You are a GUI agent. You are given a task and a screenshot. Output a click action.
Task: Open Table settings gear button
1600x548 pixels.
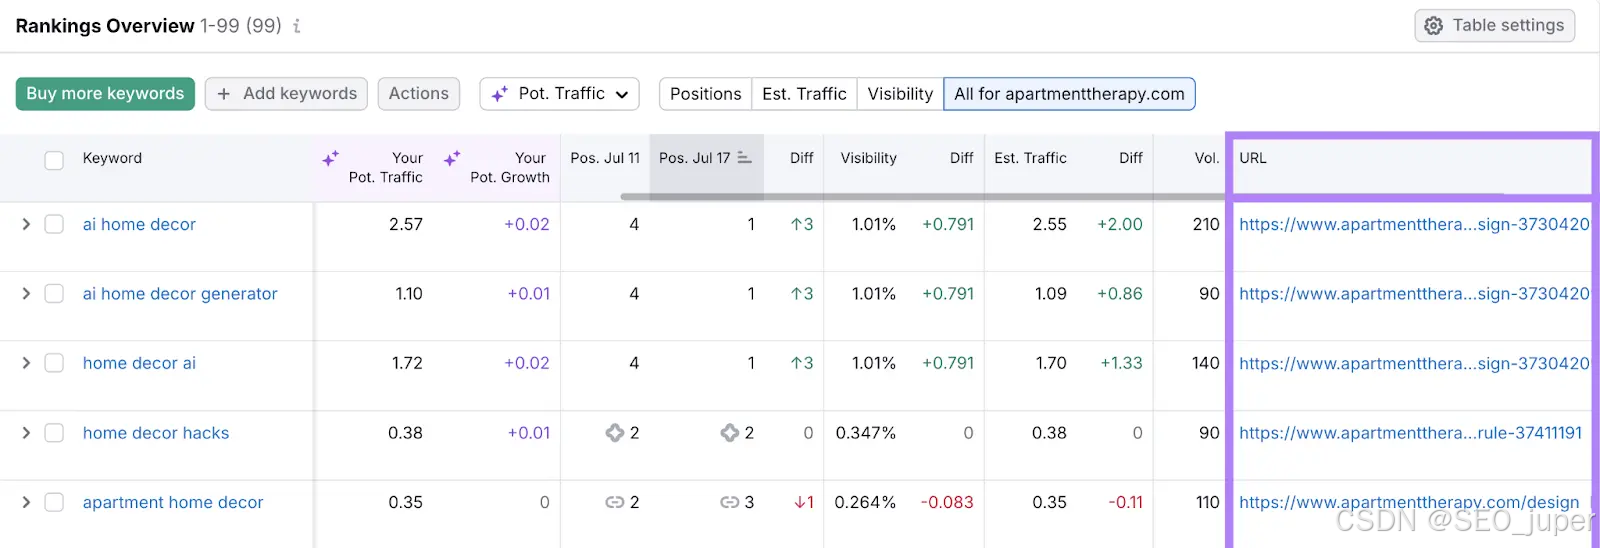1494,25
